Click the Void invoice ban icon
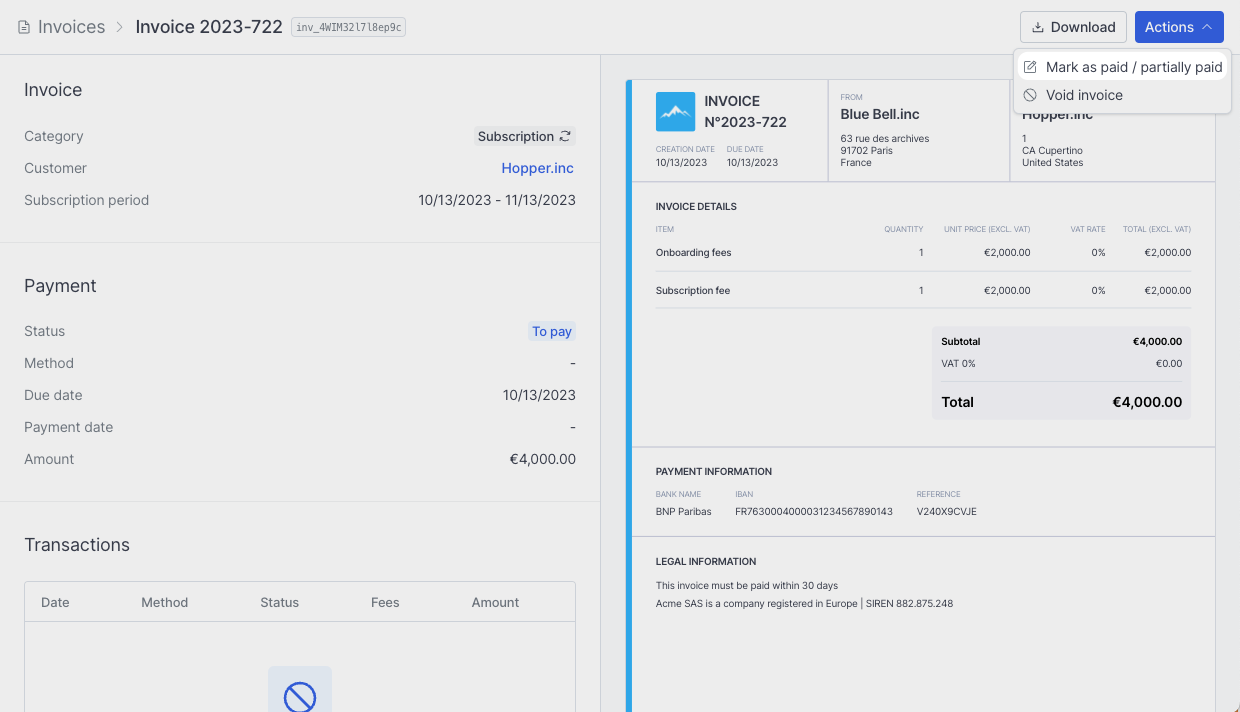Screen dimensions: 1240x712 (1030, 95)
